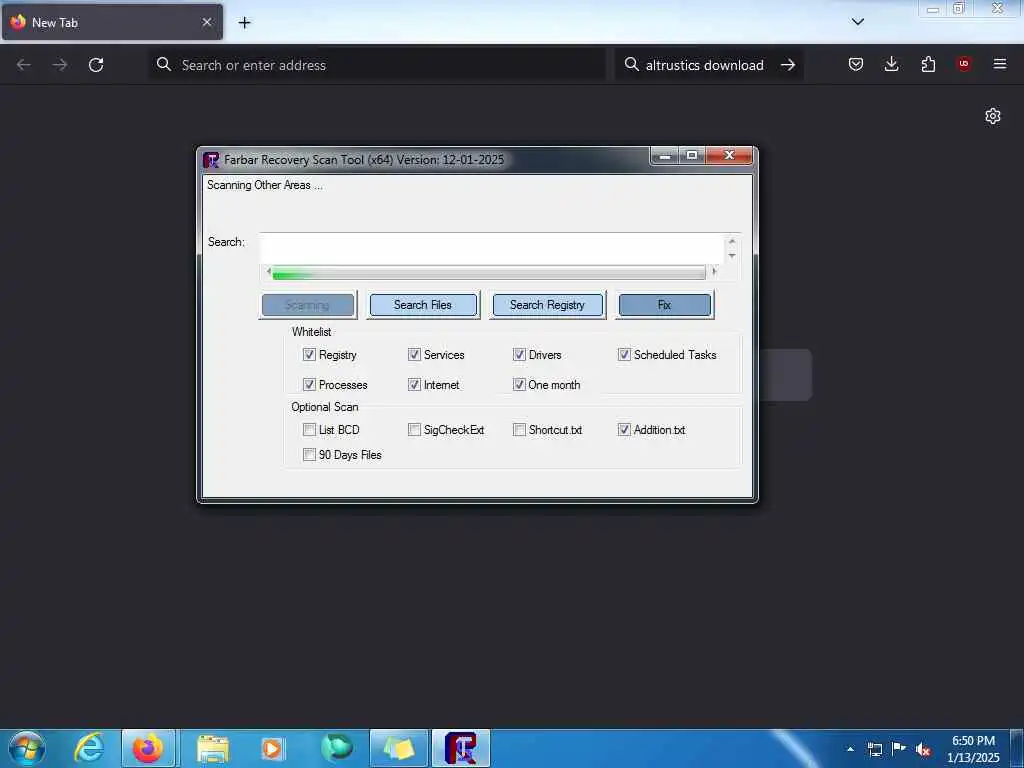Uncheck the Drivers whitelist checkbox
Viewport: 1024px width, 768px height.
pyautogui.click(x=519, y=355)
